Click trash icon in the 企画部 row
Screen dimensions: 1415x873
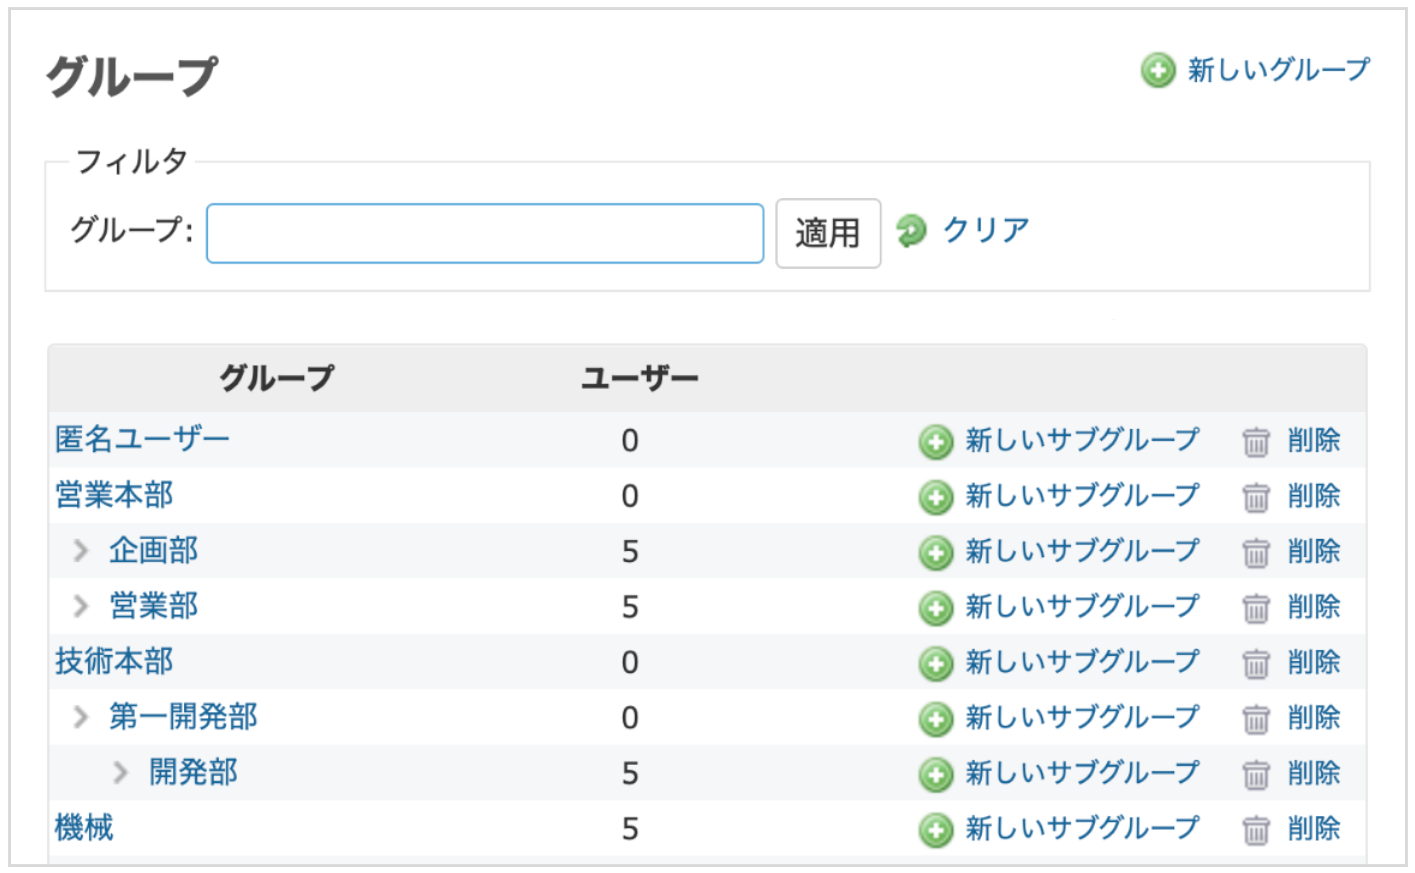pyautogui.click(x=1255, y=552)
